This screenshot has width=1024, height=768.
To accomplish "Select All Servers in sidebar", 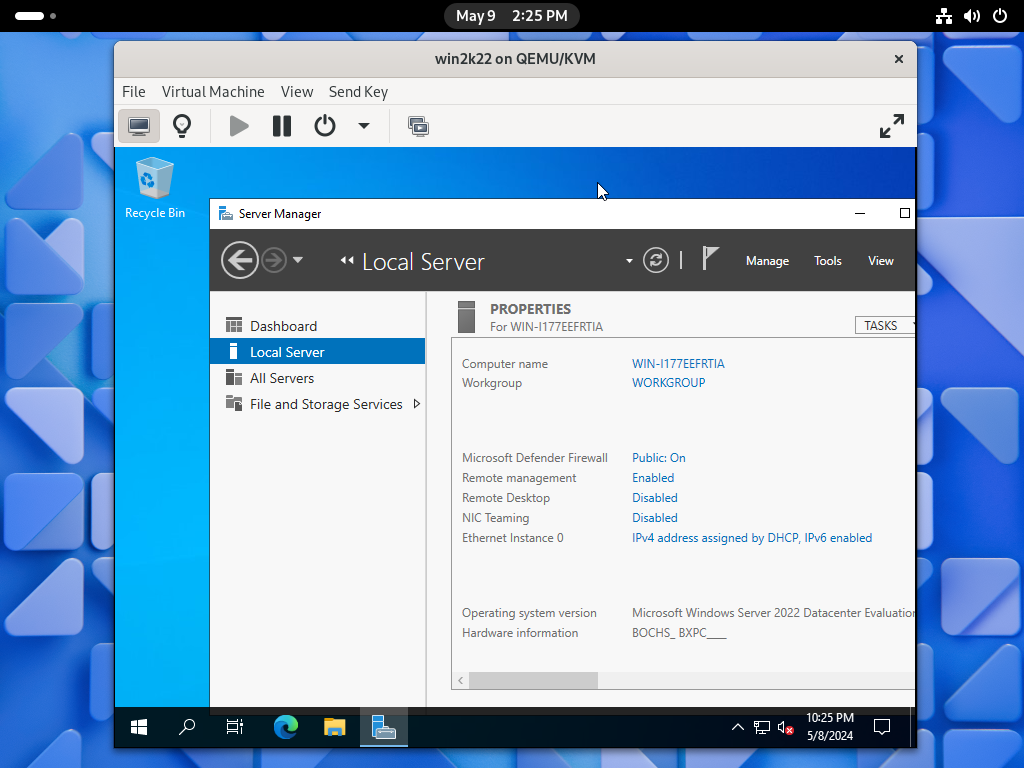I will click(282, 378).
